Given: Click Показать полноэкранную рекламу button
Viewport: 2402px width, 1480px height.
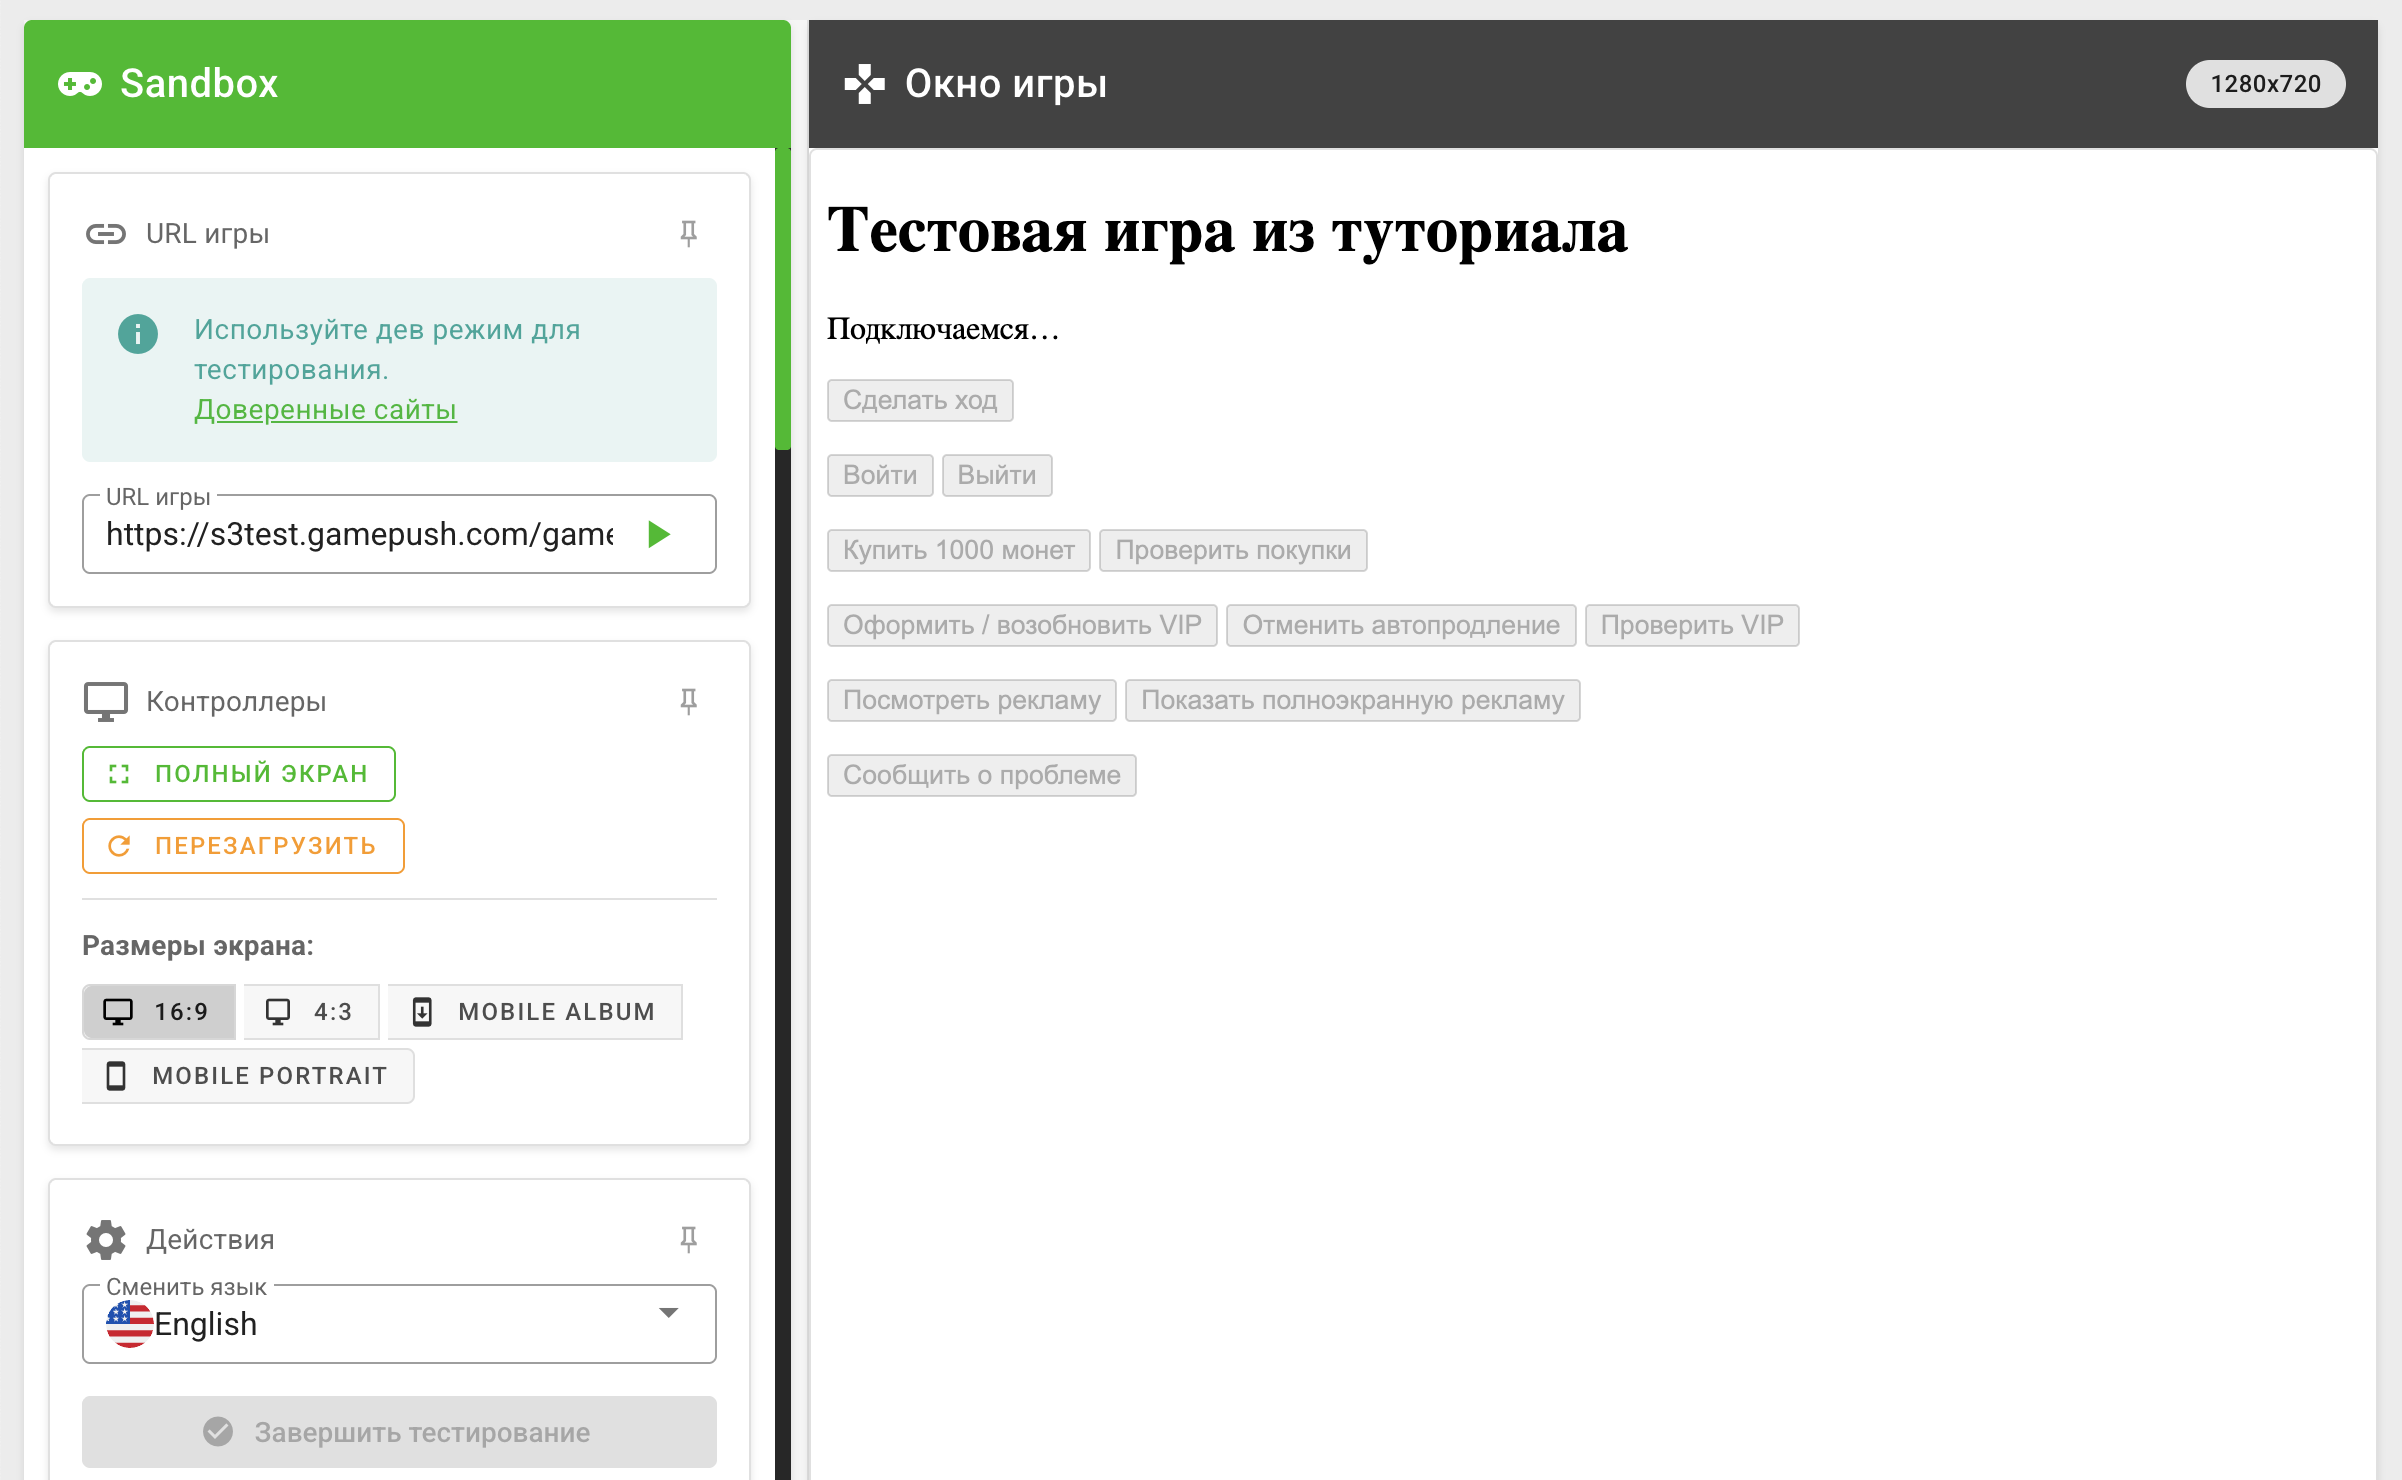Looking at the screenshot, I should point(1353,700).
